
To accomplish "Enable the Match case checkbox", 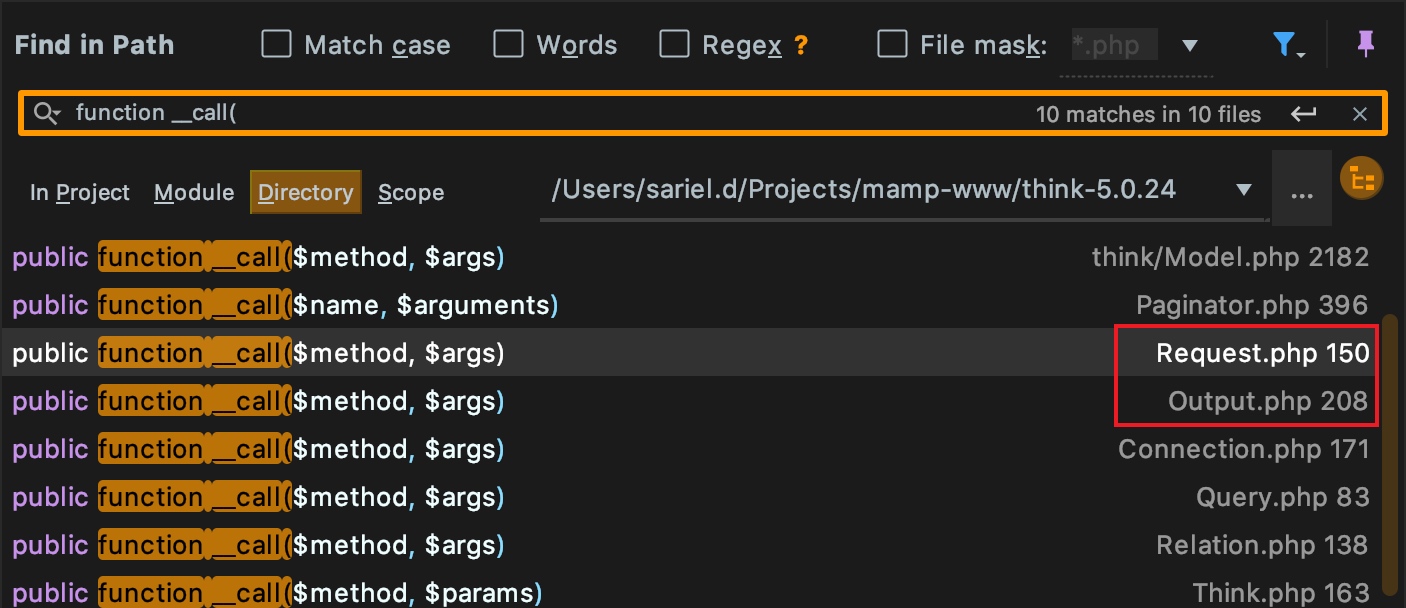I will tap(276, 44).
